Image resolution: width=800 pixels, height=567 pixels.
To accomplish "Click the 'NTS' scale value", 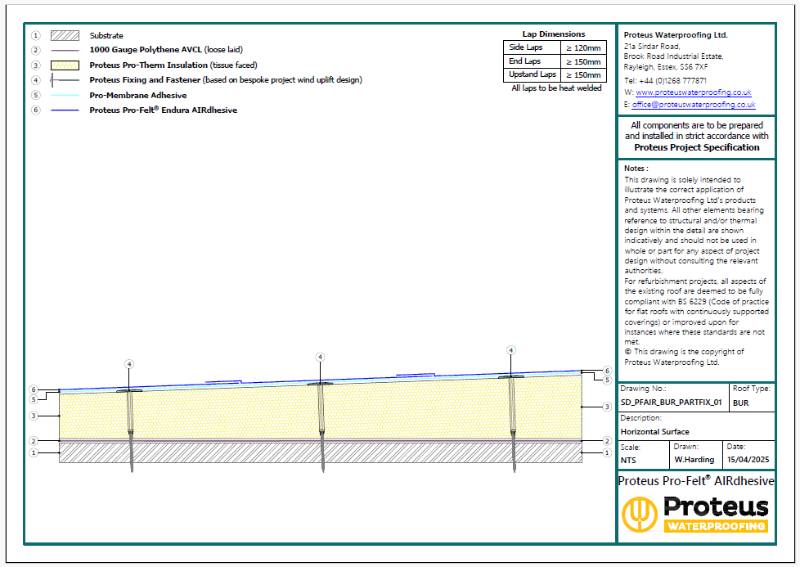I will tap(628, 460).
